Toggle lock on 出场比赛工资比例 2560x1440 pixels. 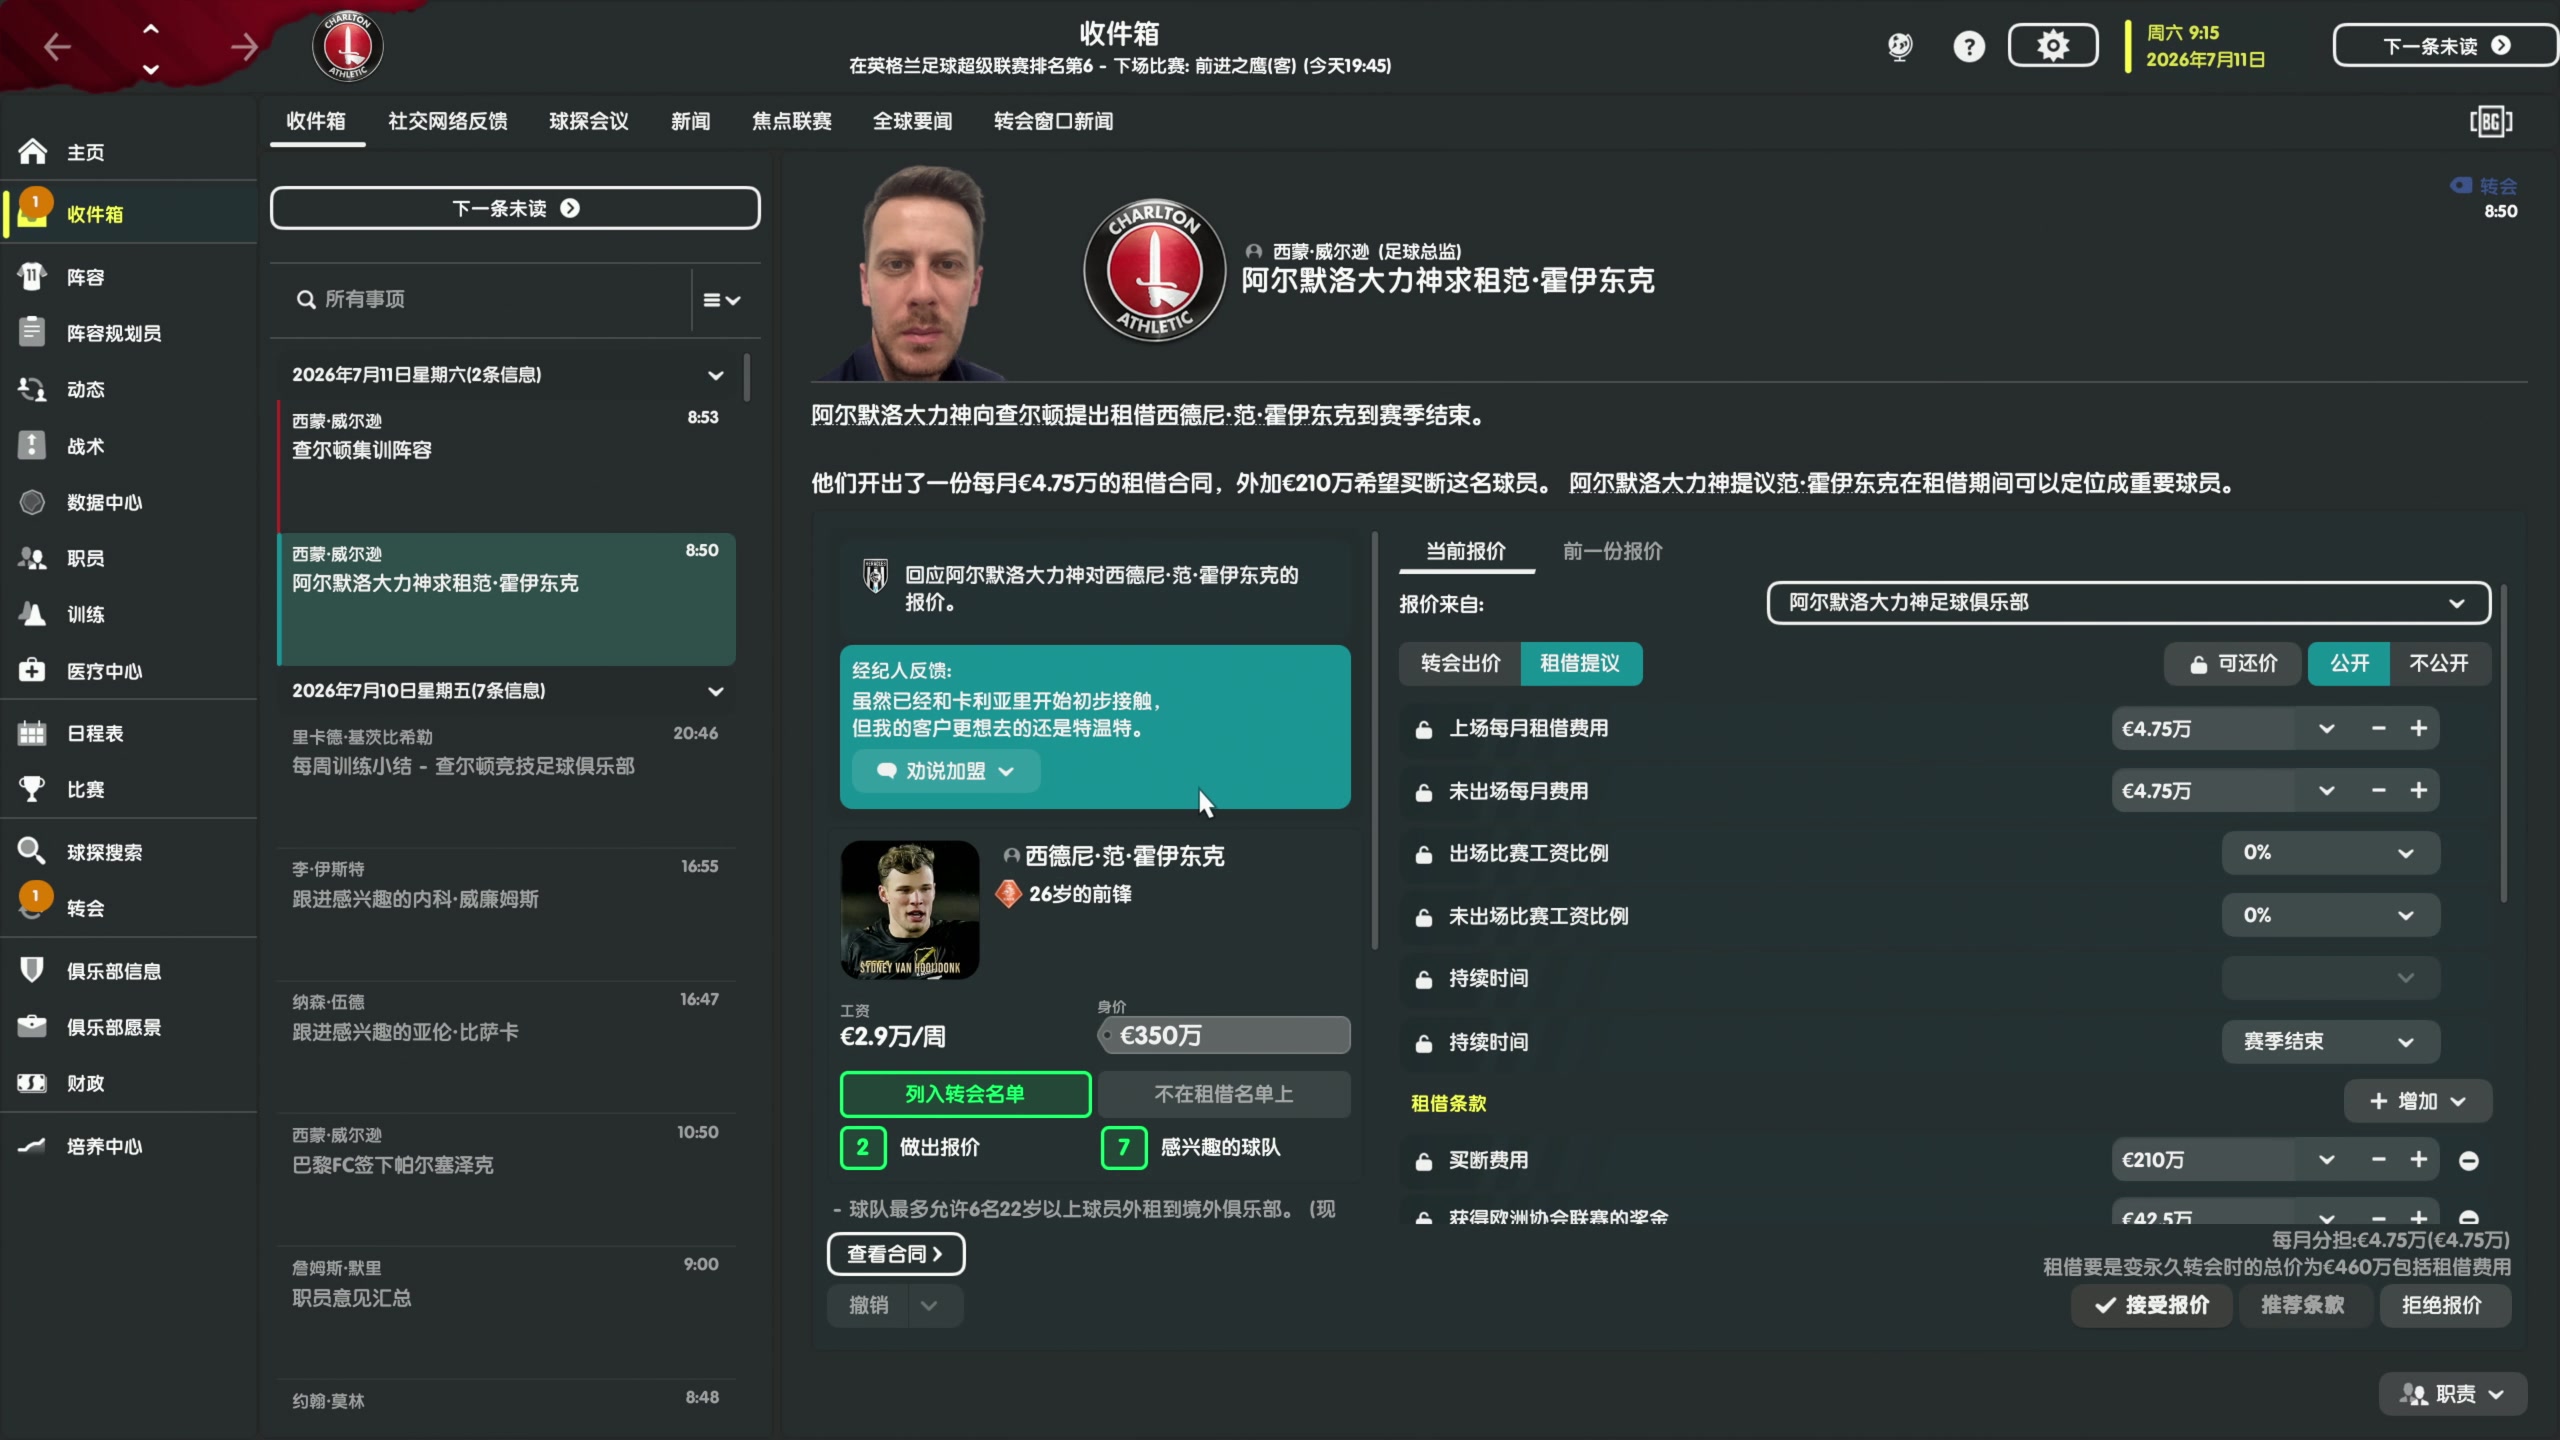point(1423,854)
